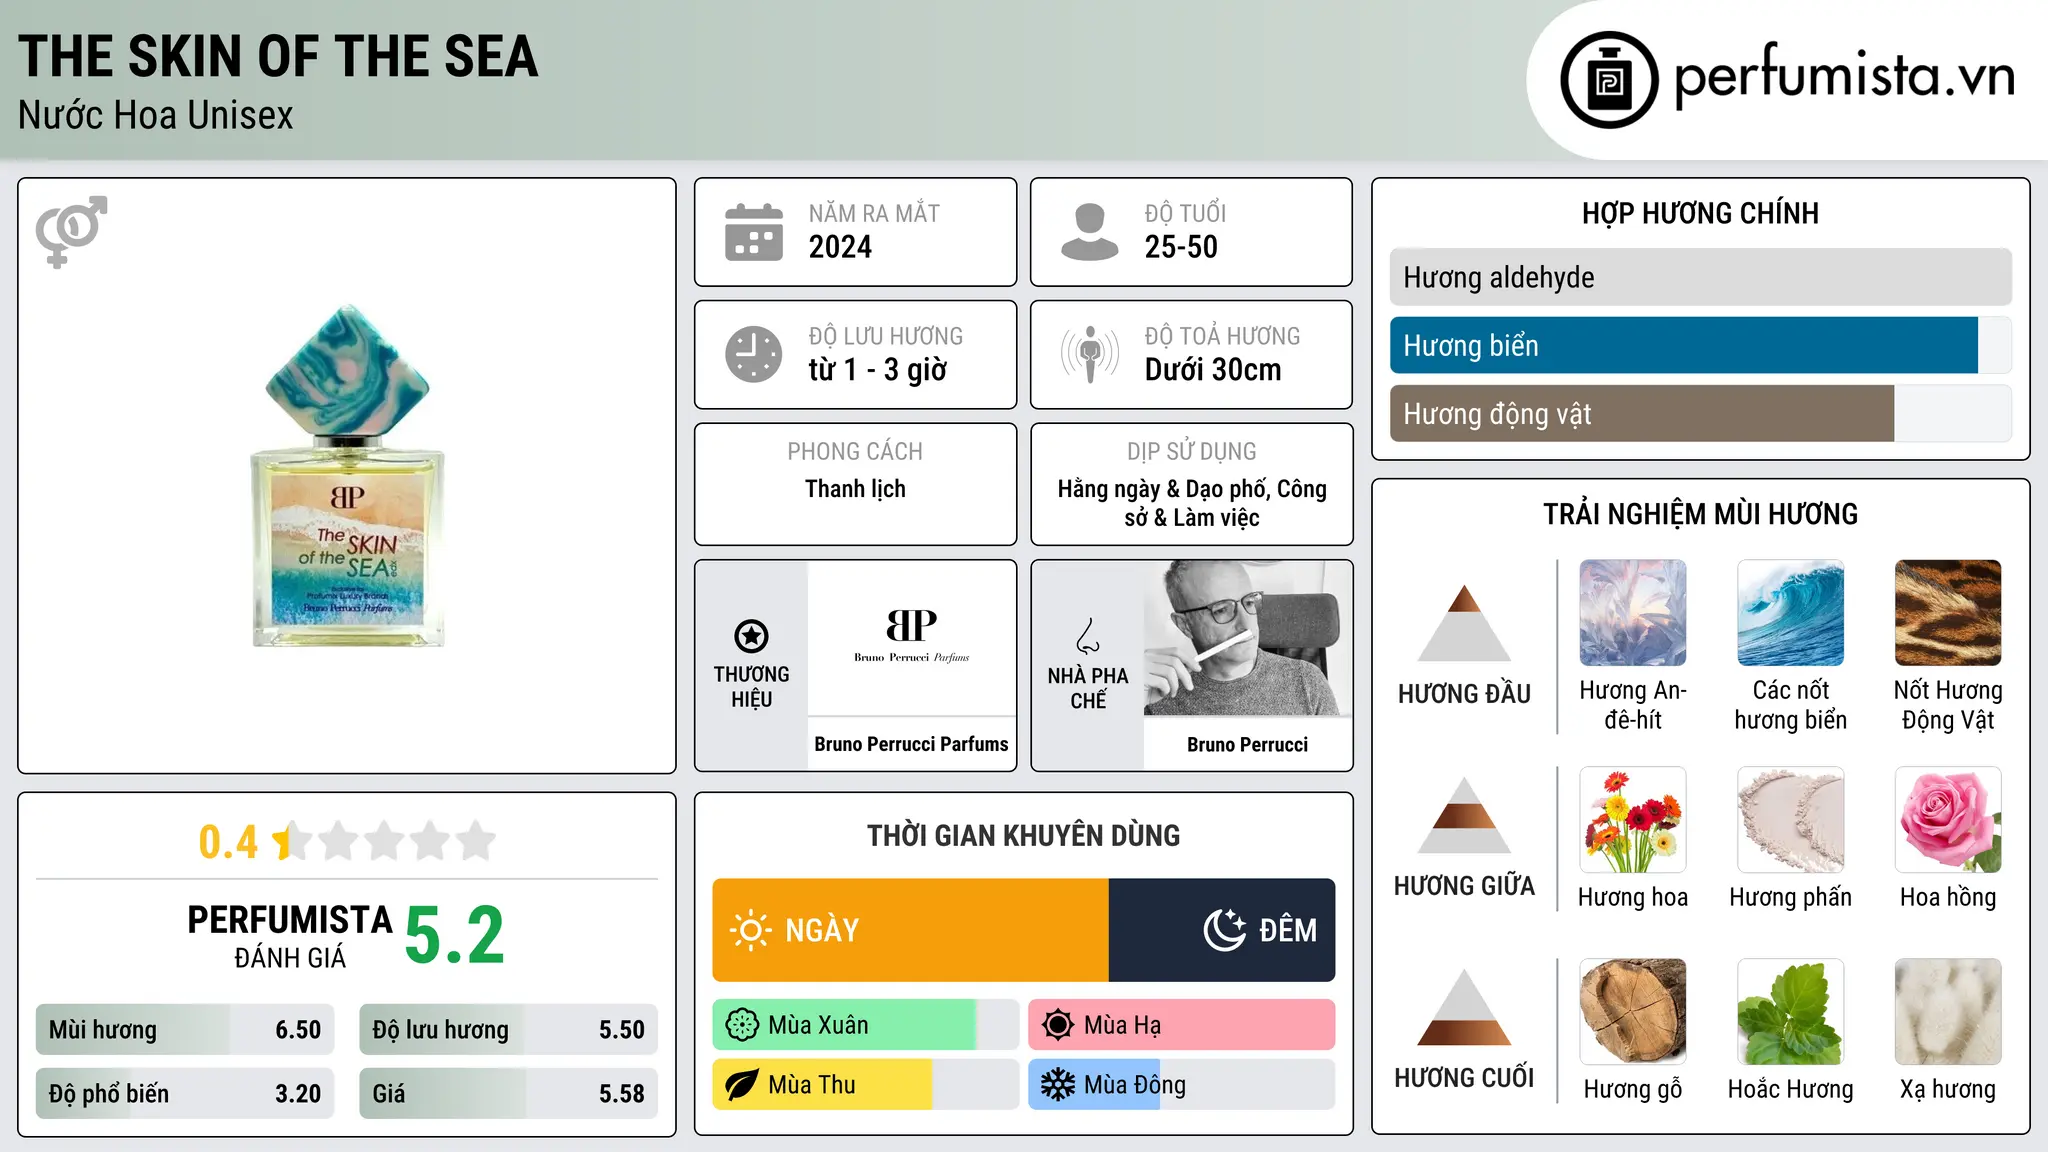The image size is (2048, 1152).
Task: Click the Độ lưu hương 5.50 score bar
Action: point(509,1029)
